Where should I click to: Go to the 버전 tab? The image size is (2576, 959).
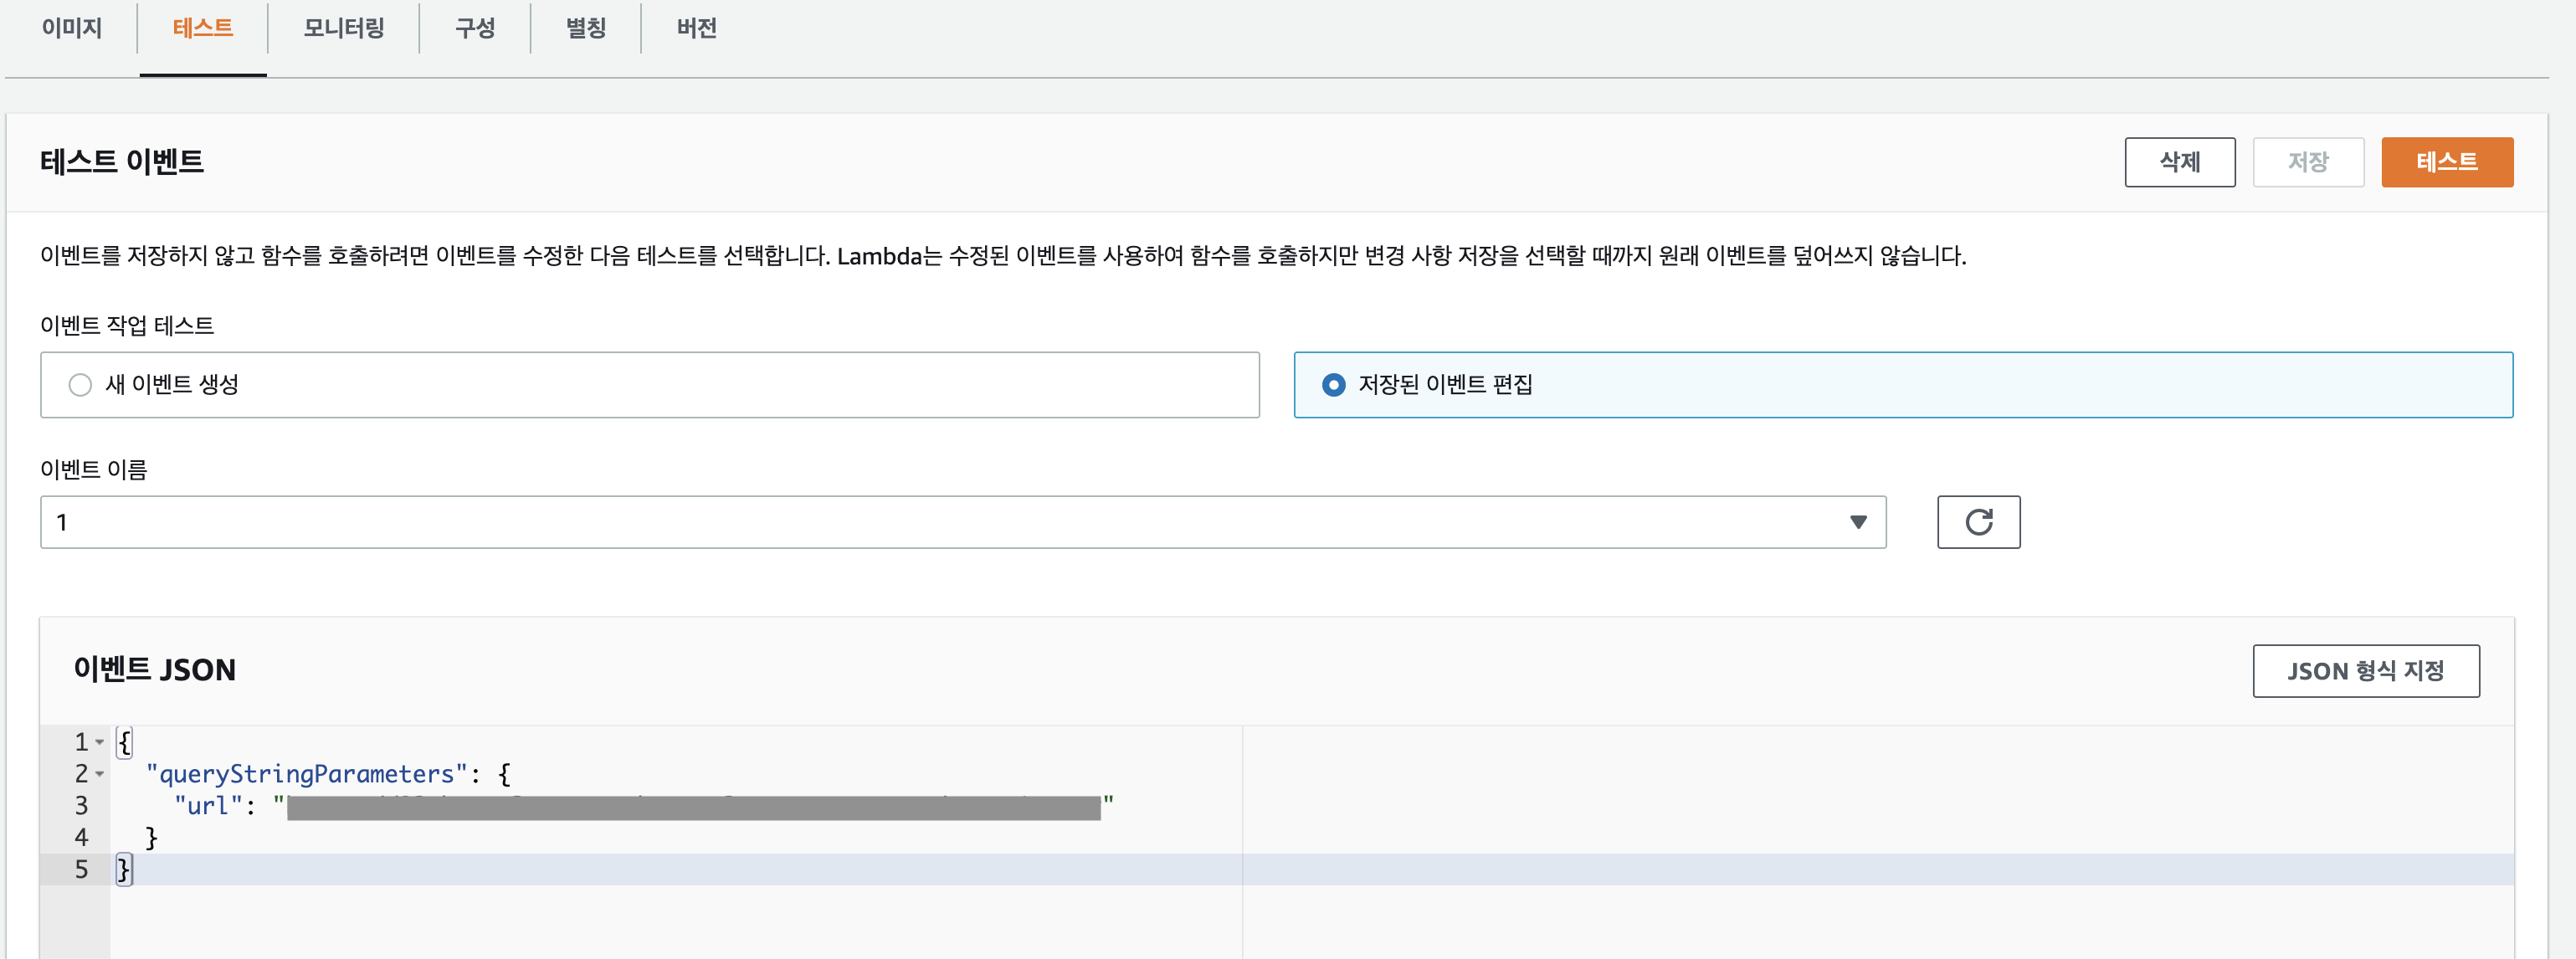pyautogui.click(x=696, y=28)
